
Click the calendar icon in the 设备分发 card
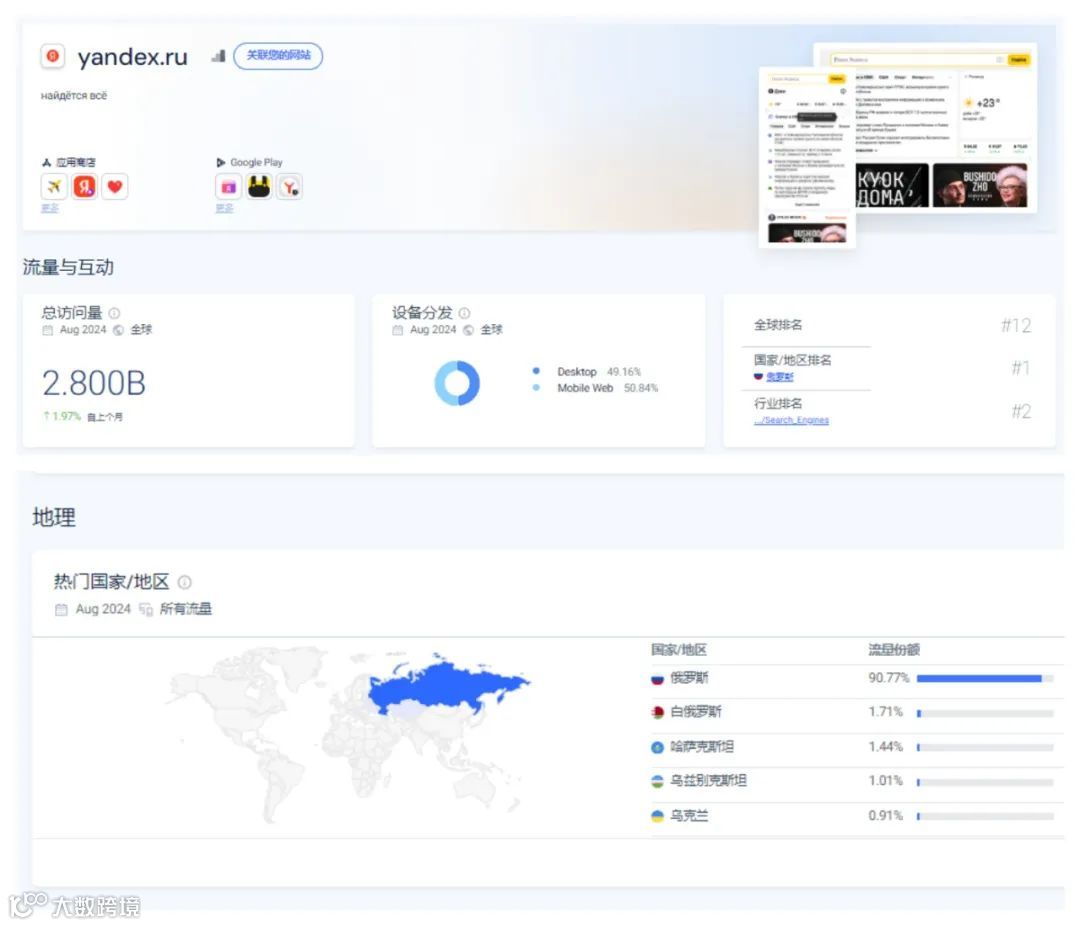(x=397, y=330)
